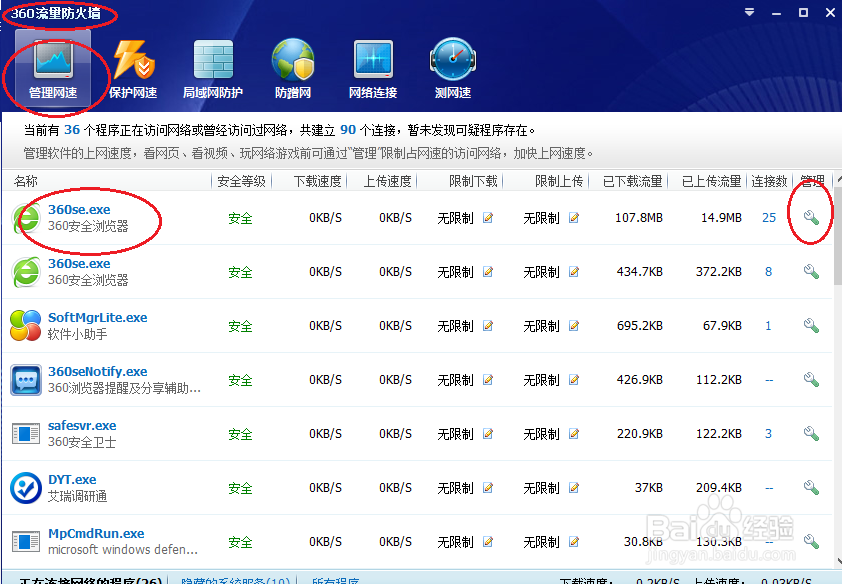Click the SoftMgrLite.exe colorful app icon
The height and width of the screenshot is (584, 842).
pyautogui.click(x=26, y=325)
